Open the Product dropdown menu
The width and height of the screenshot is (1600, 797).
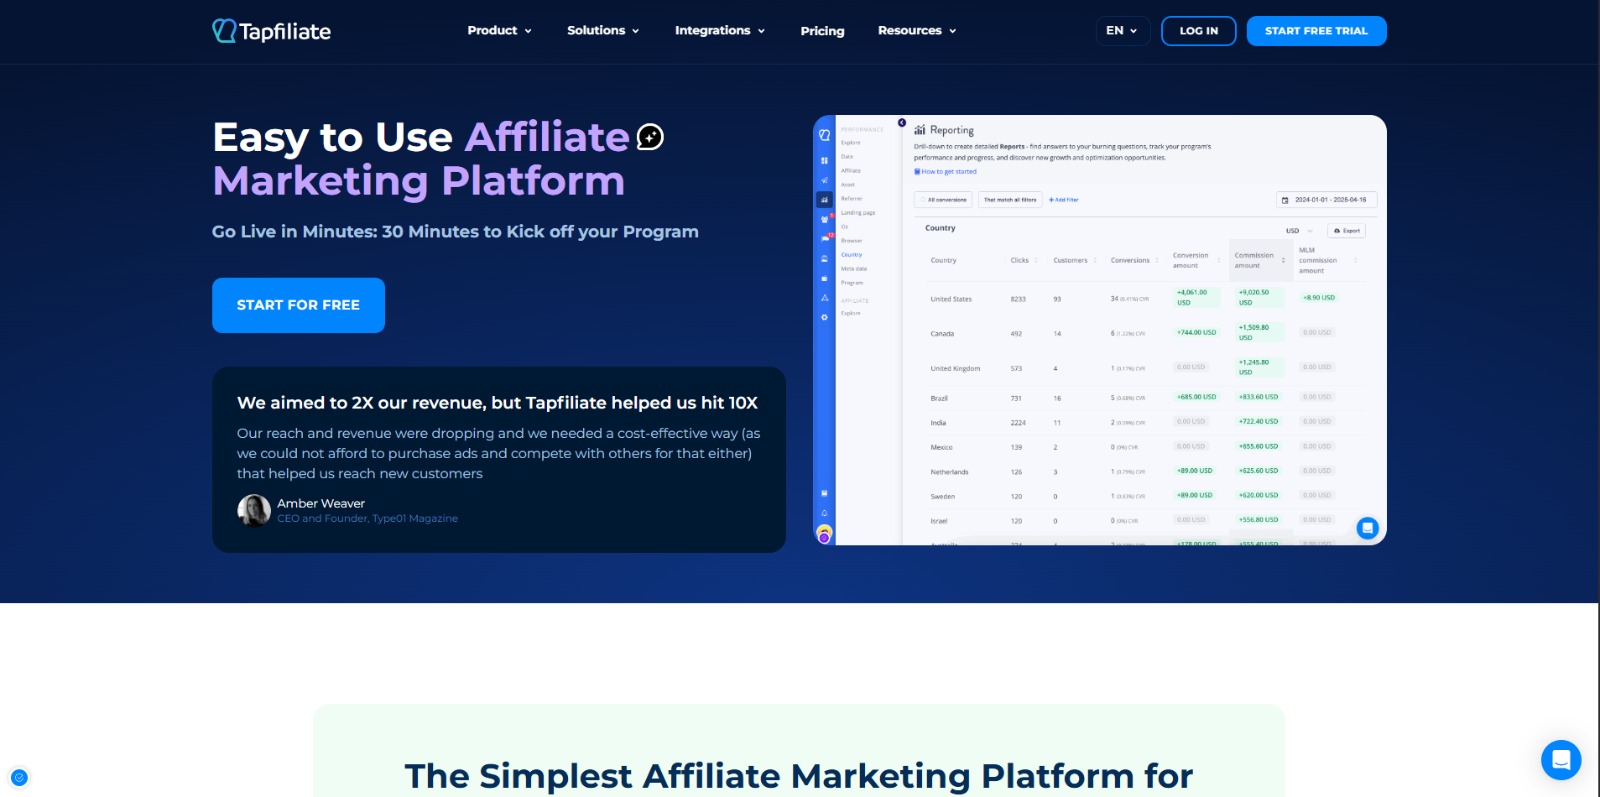499,30
